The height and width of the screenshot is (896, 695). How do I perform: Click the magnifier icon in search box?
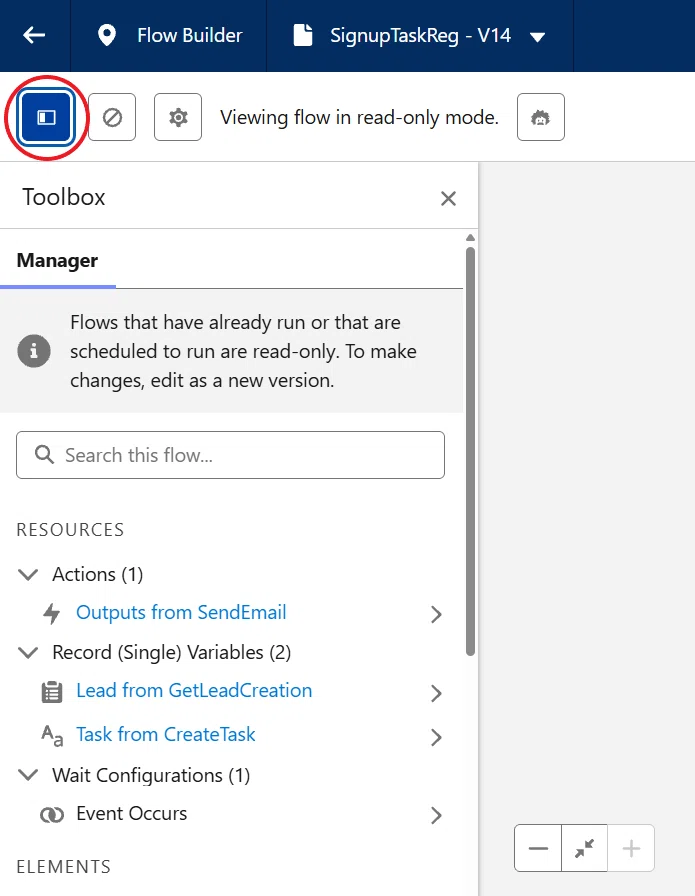tap(44, 455)
